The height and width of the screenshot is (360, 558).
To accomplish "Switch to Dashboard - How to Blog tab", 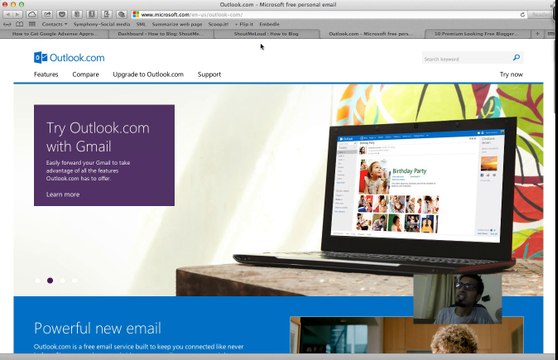I will tap(160, 34).
